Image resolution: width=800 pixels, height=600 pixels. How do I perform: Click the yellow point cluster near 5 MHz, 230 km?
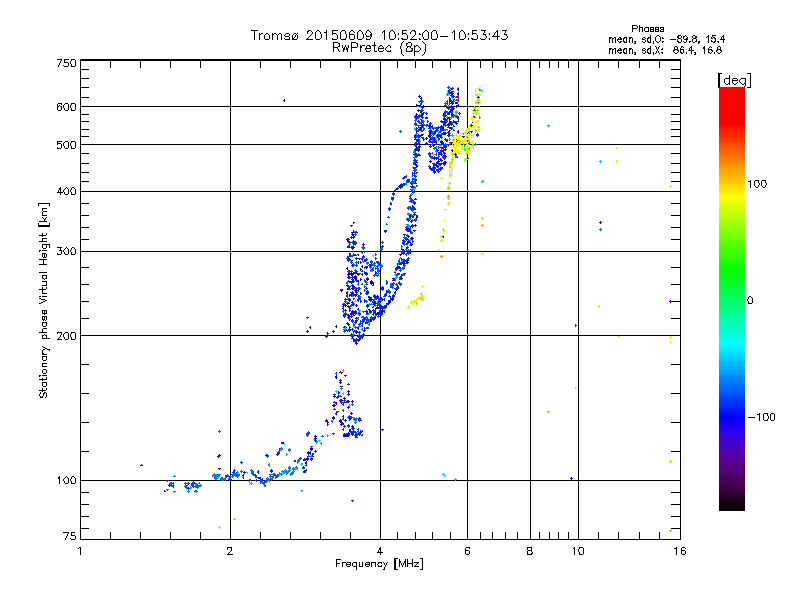pos(416,299)
